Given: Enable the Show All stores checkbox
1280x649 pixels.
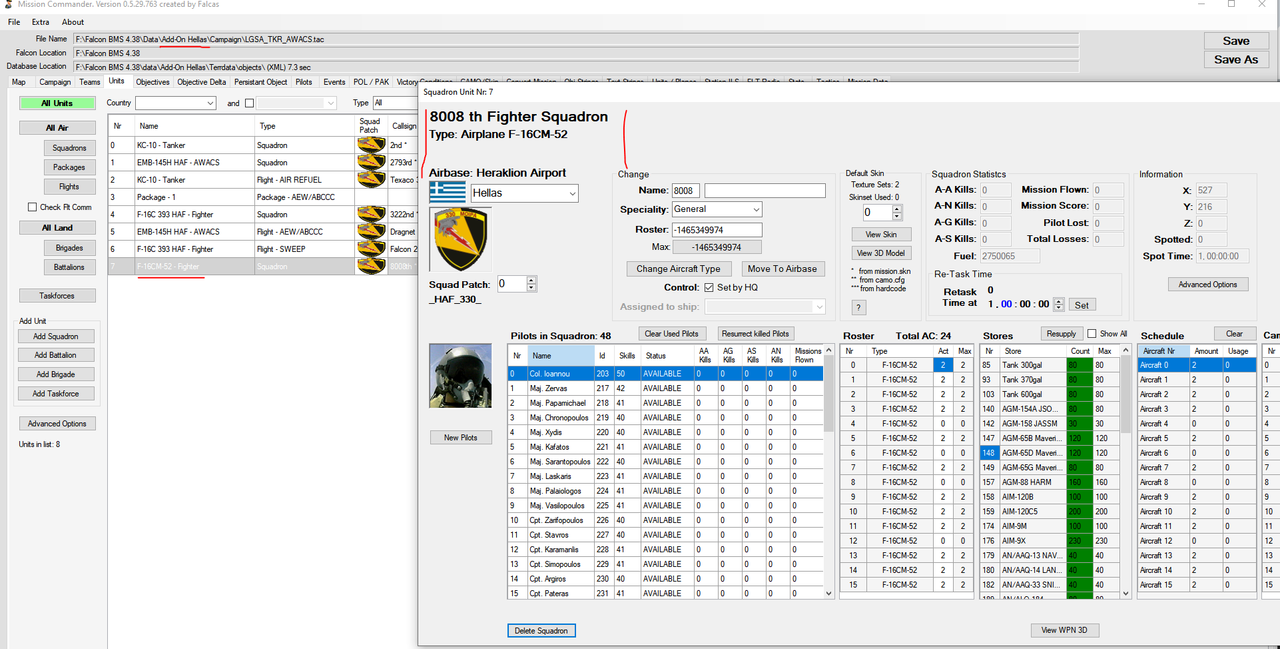Looking at the screenshot, I should point(1092,334).
